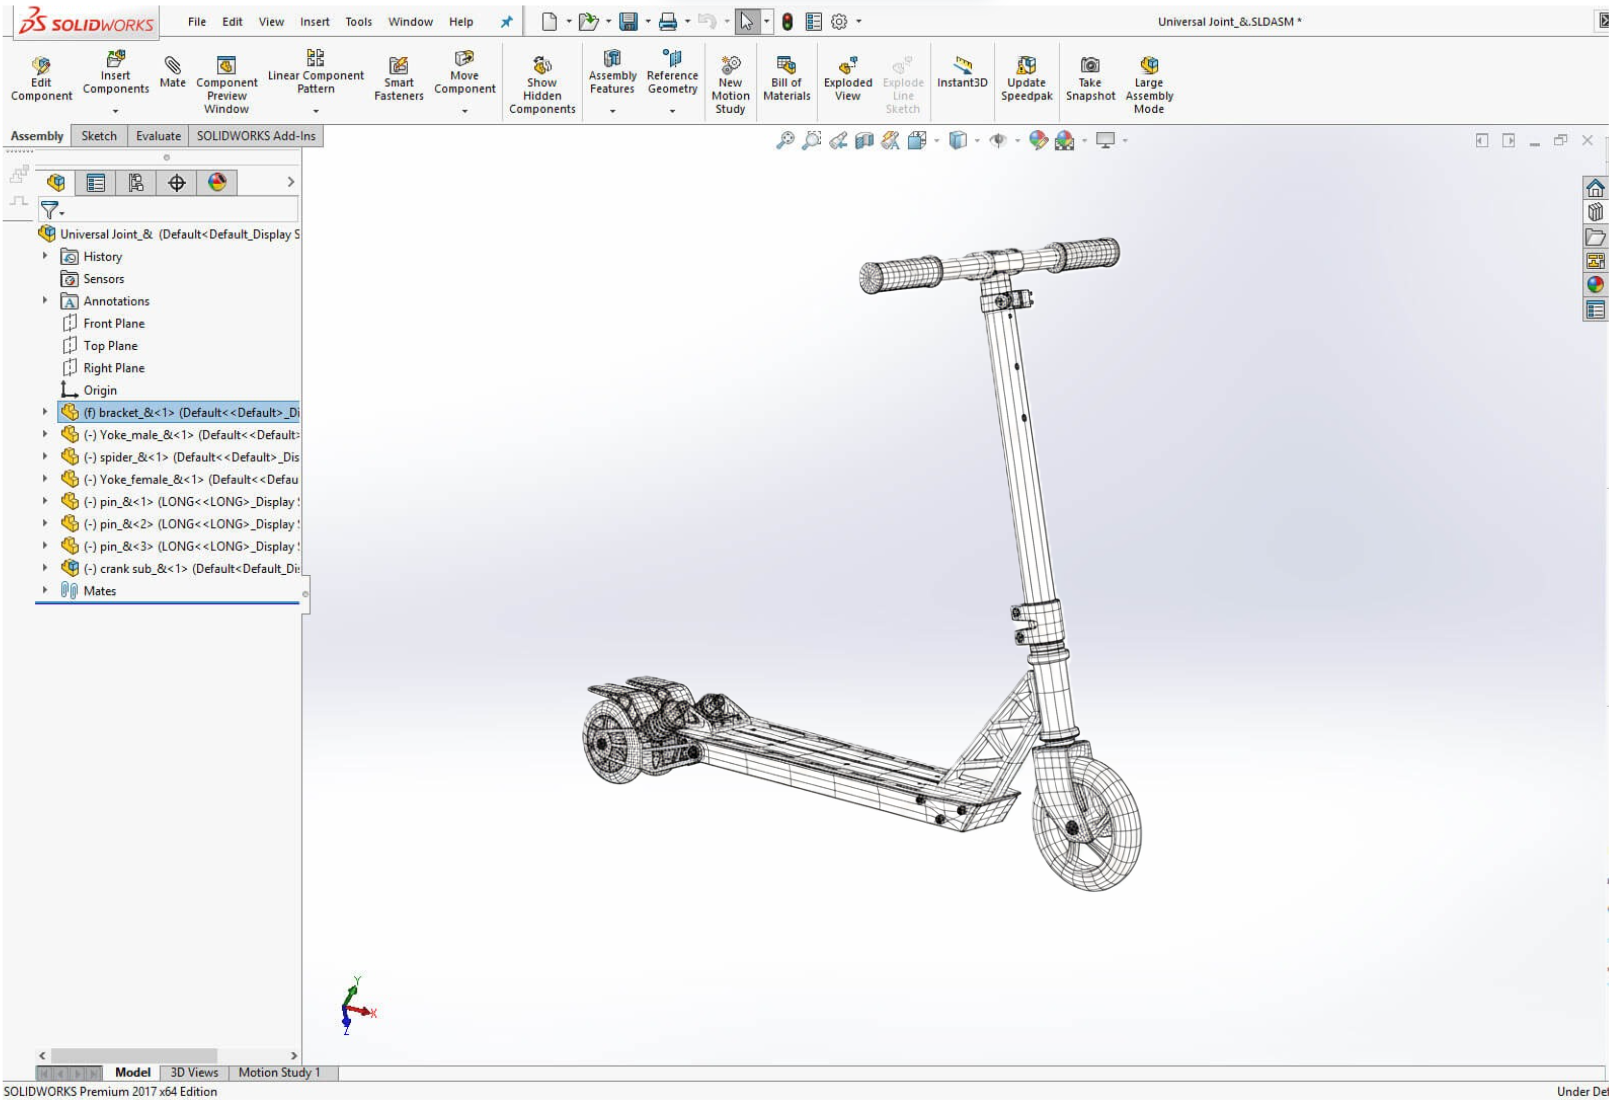
Task: Toggle Show Hidden Components
Action: [542, 84]
